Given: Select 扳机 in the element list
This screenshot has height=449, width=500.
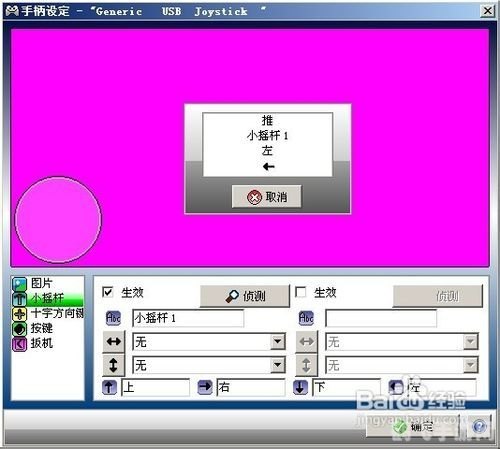Looking at the screenshot, I should 48,343.
